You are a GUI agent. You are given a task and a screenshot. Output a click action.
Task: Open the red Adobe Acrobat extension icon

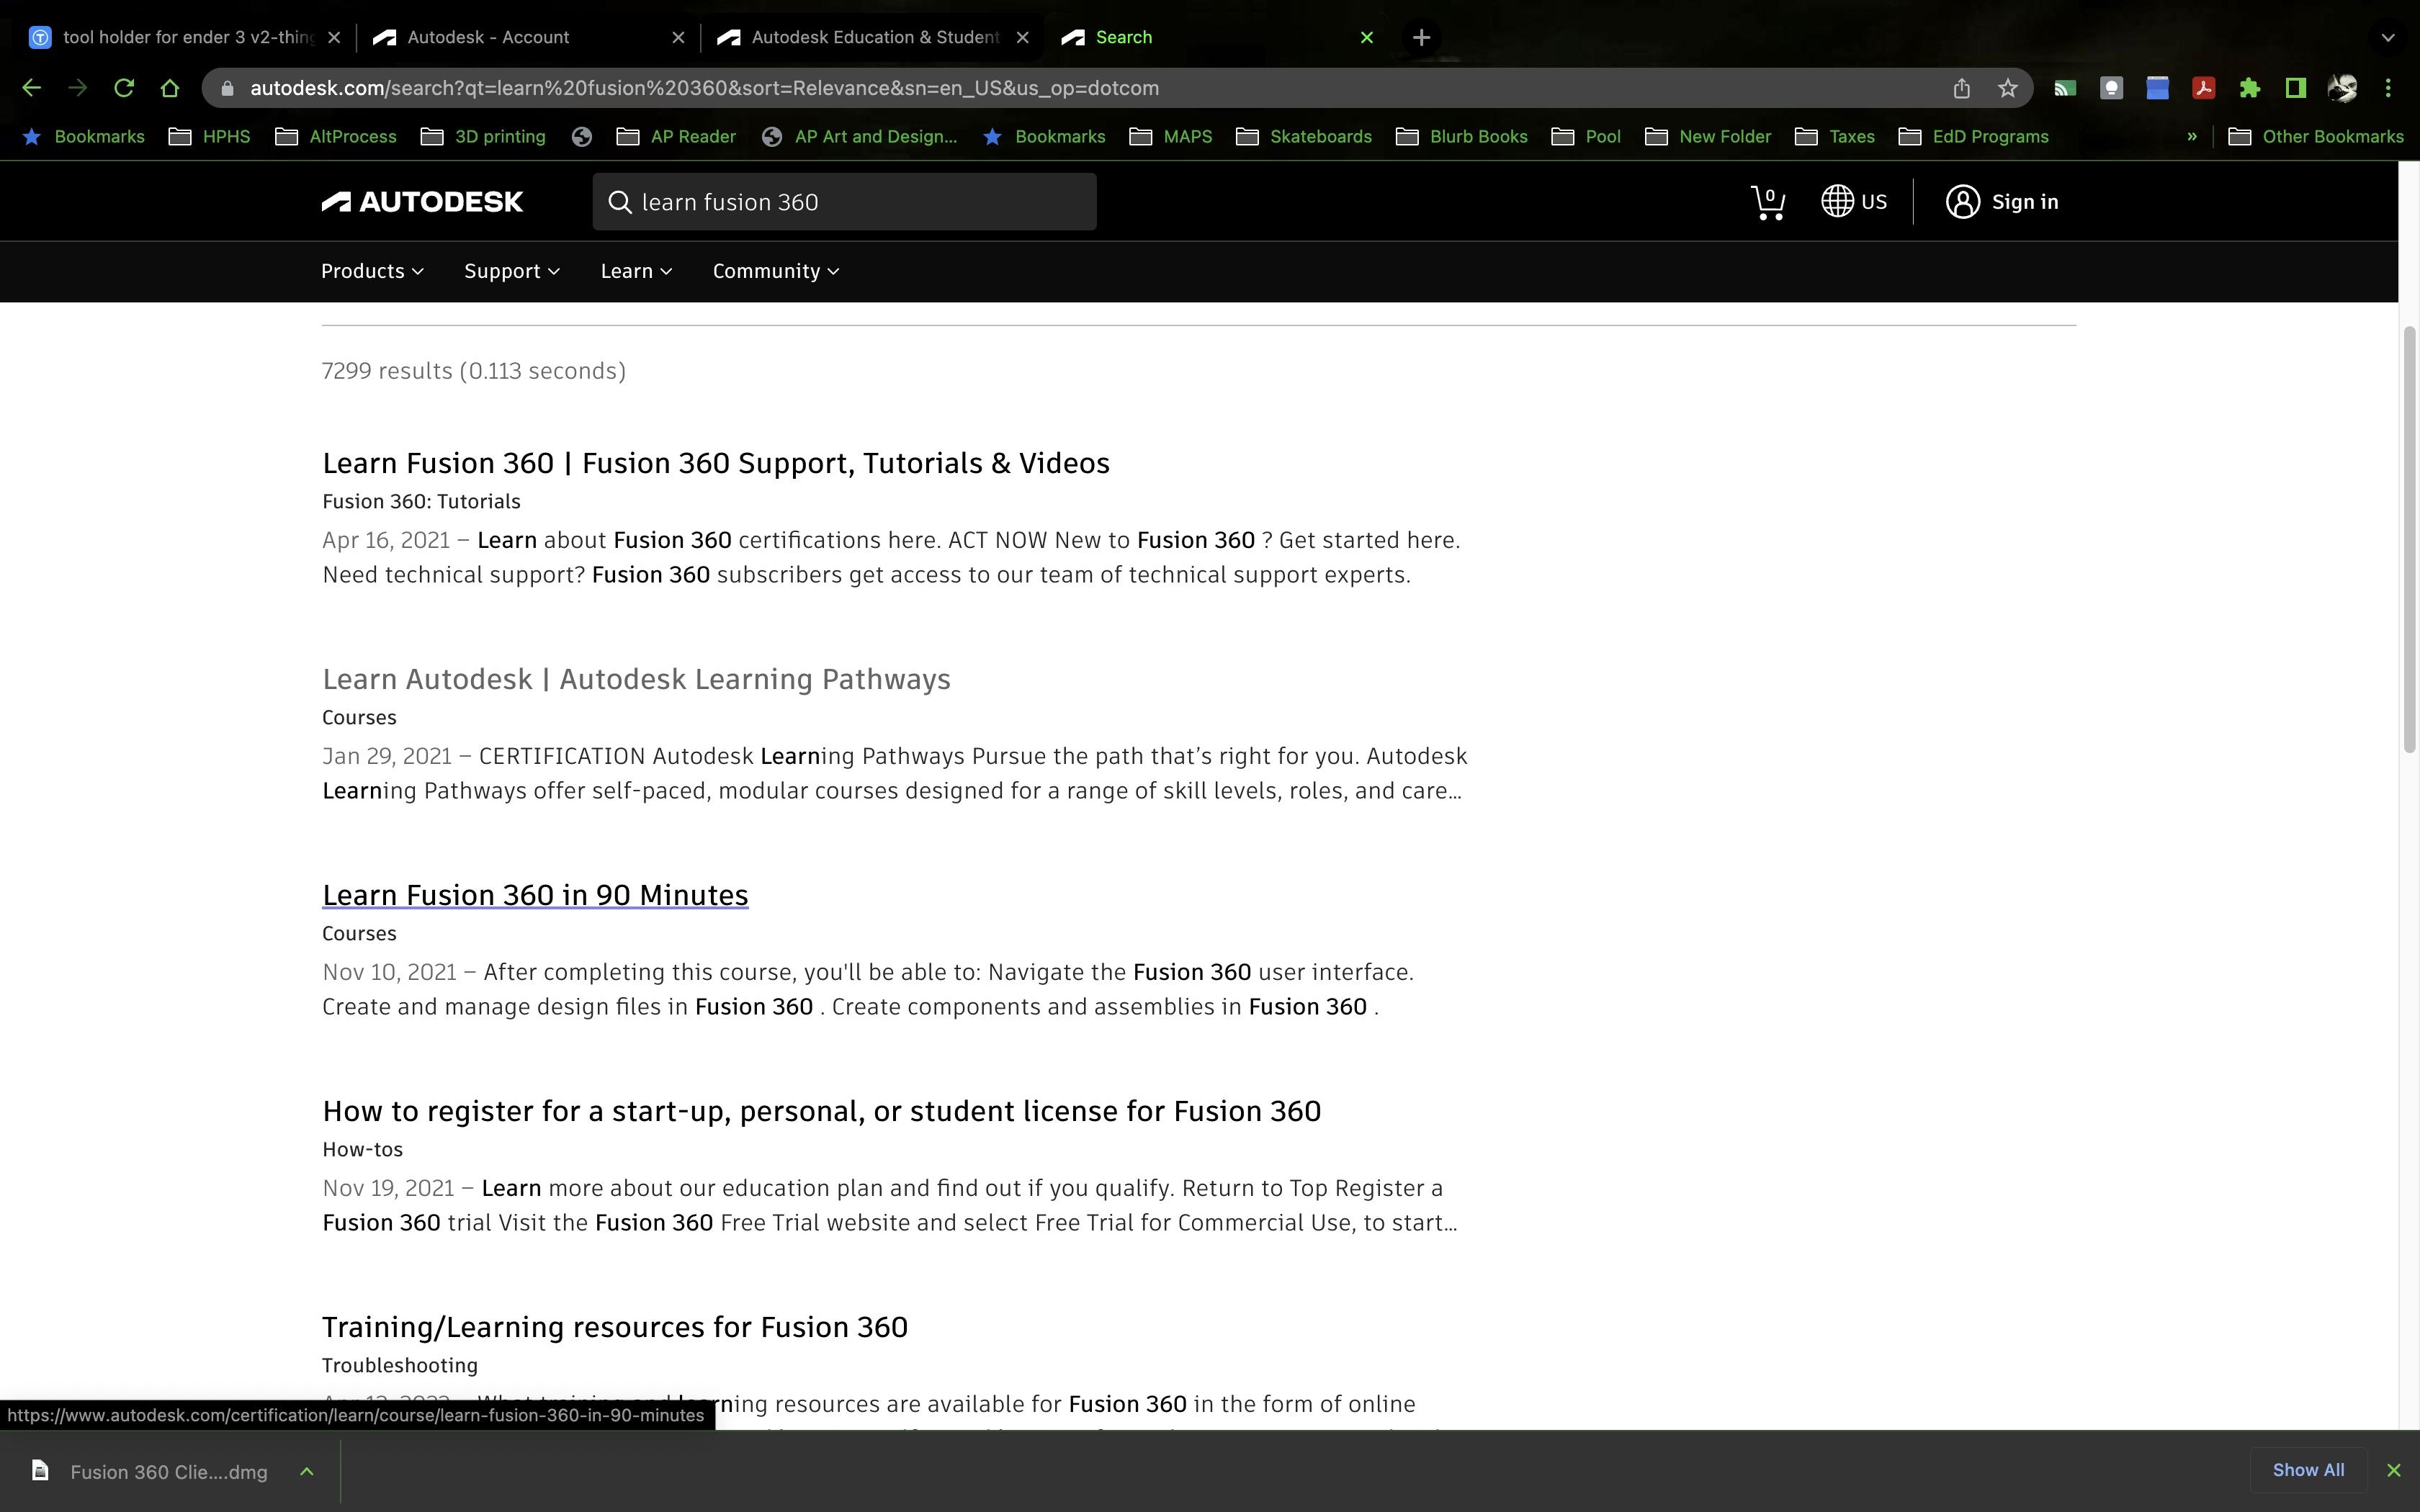tap(2203, 88)
